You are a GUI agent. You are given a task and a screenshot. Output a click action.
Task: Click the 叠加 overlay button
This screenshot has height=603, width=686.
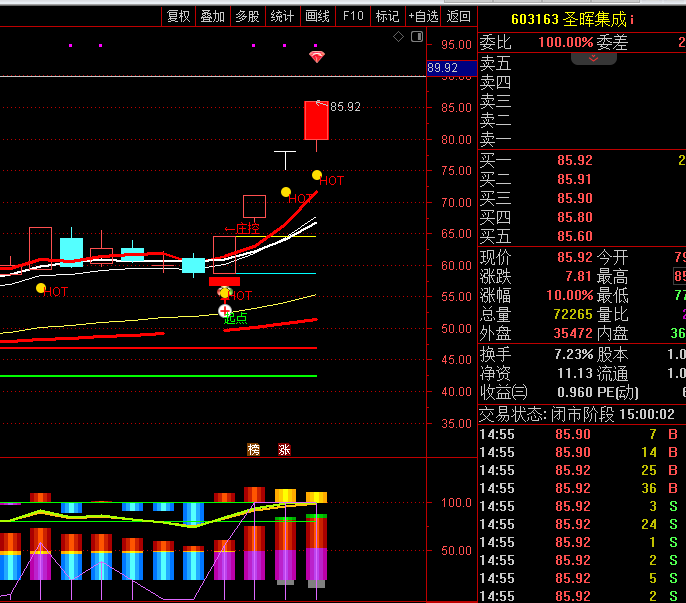213,16
